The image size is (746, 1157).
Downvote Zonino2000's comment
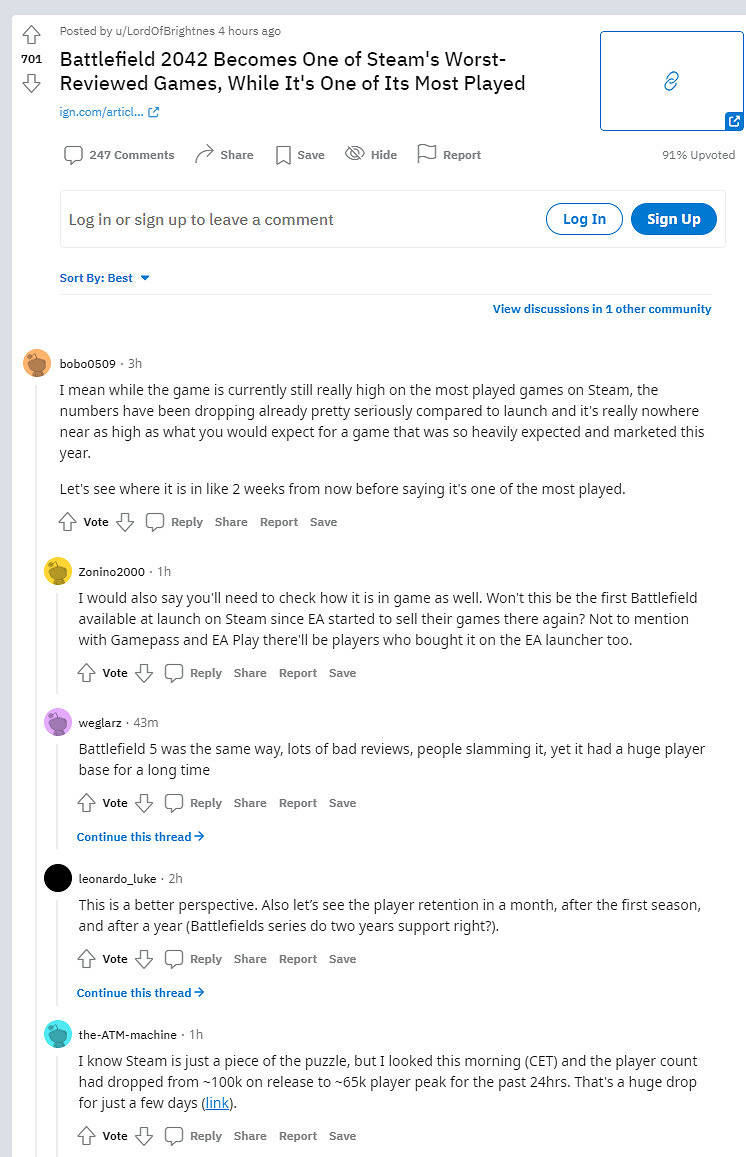click(144, 673)
